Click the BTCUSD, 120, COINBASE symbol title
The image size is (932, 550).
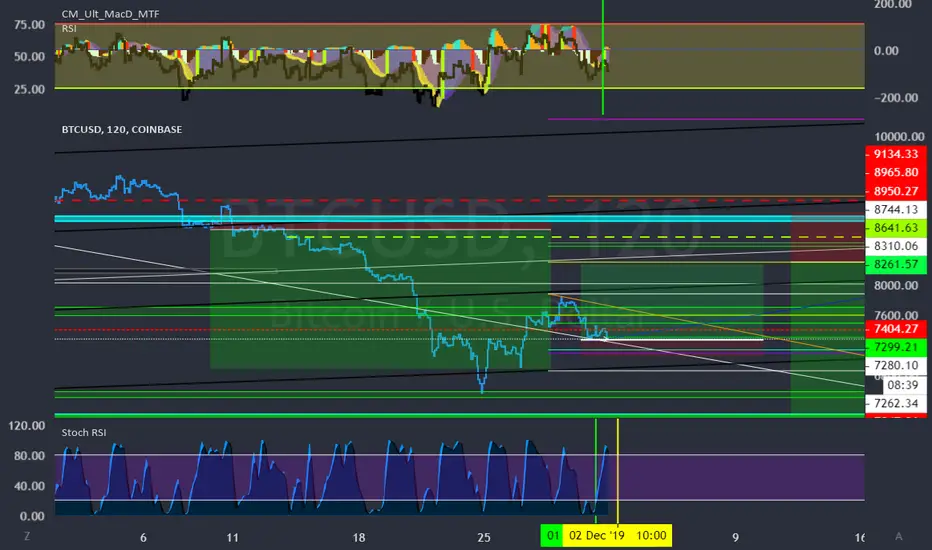(x=122, y=129)
